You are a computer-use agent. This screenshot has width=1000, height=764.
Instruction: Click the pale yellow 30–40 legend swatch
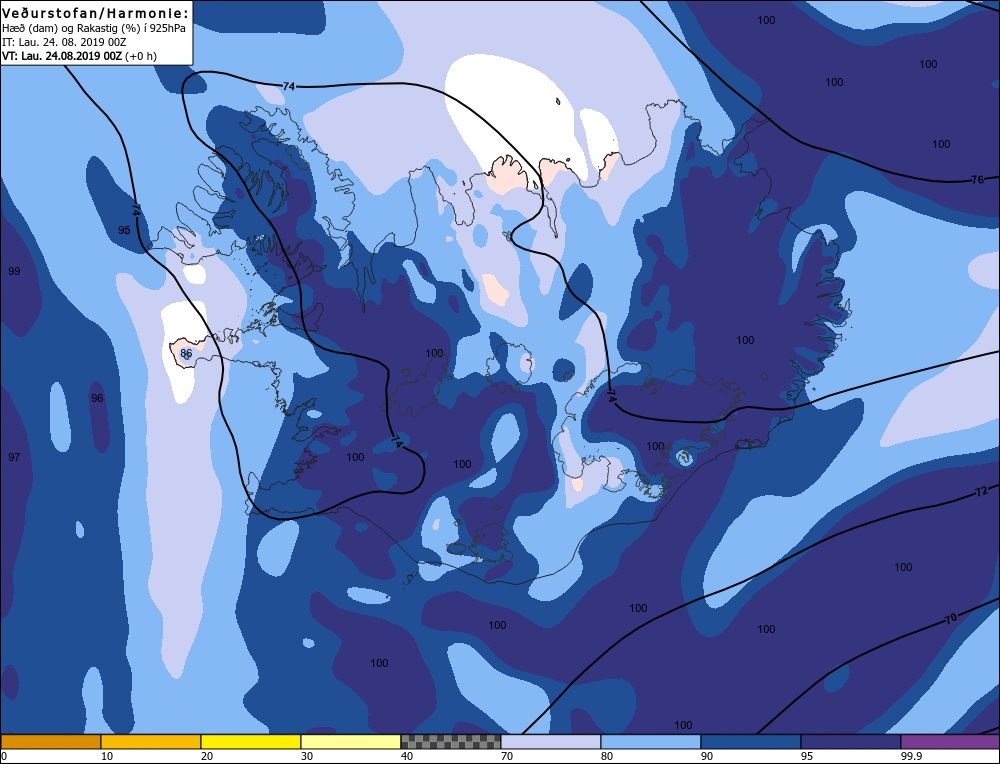tap(351, 742)
